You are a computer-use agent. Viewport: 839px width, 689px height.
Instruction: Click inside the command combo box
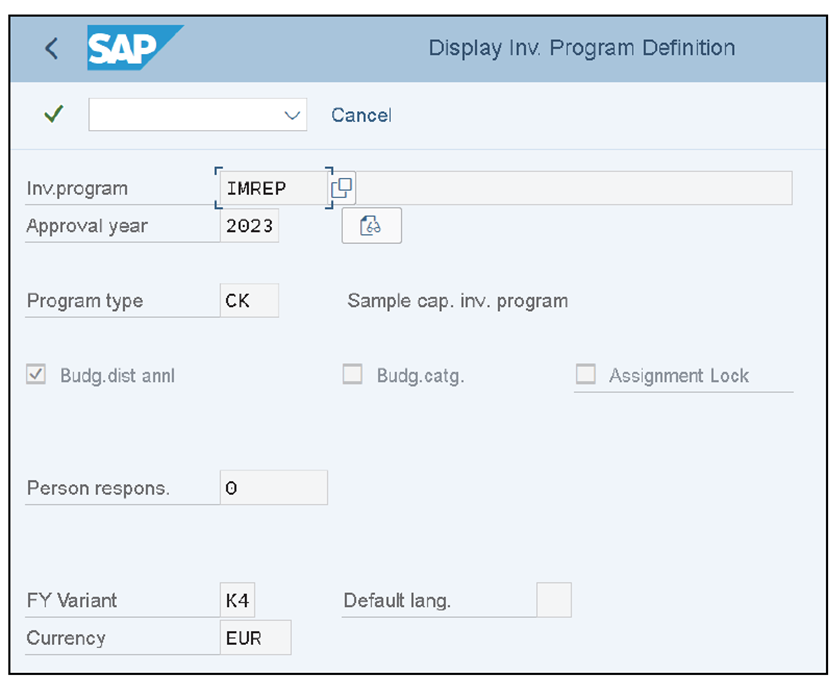[x=180, y=114]
